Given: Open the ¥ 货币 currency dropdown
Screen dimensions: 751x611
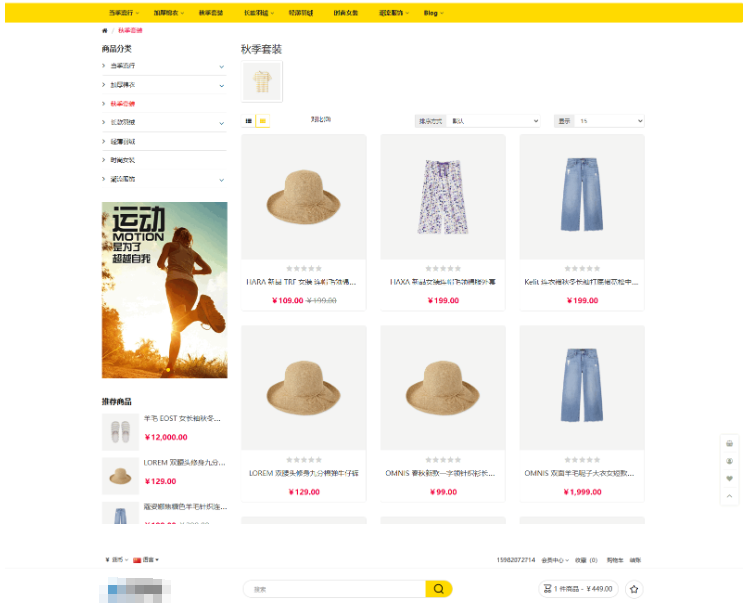Looking at the screenshot, I should pos(116,560).
